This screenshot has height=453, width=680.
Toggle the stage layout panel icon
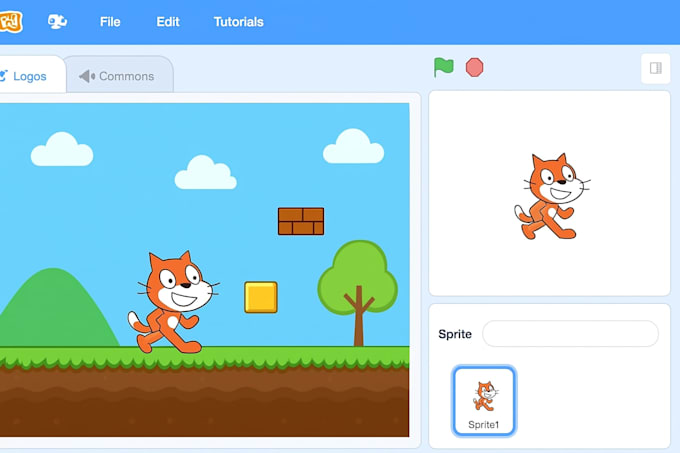[655, 68]
